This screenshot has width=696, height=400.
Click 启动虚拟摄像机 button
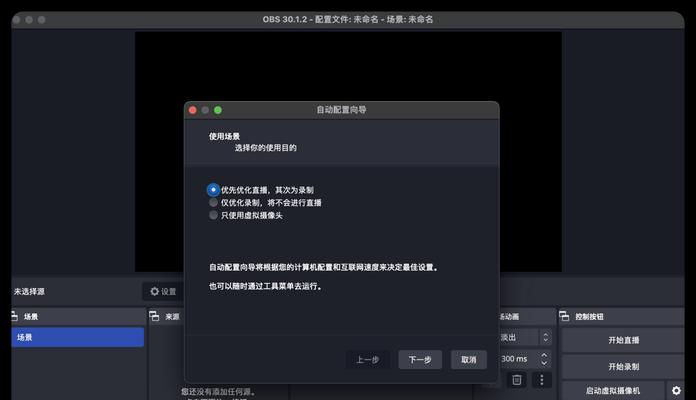pos(613,391)
